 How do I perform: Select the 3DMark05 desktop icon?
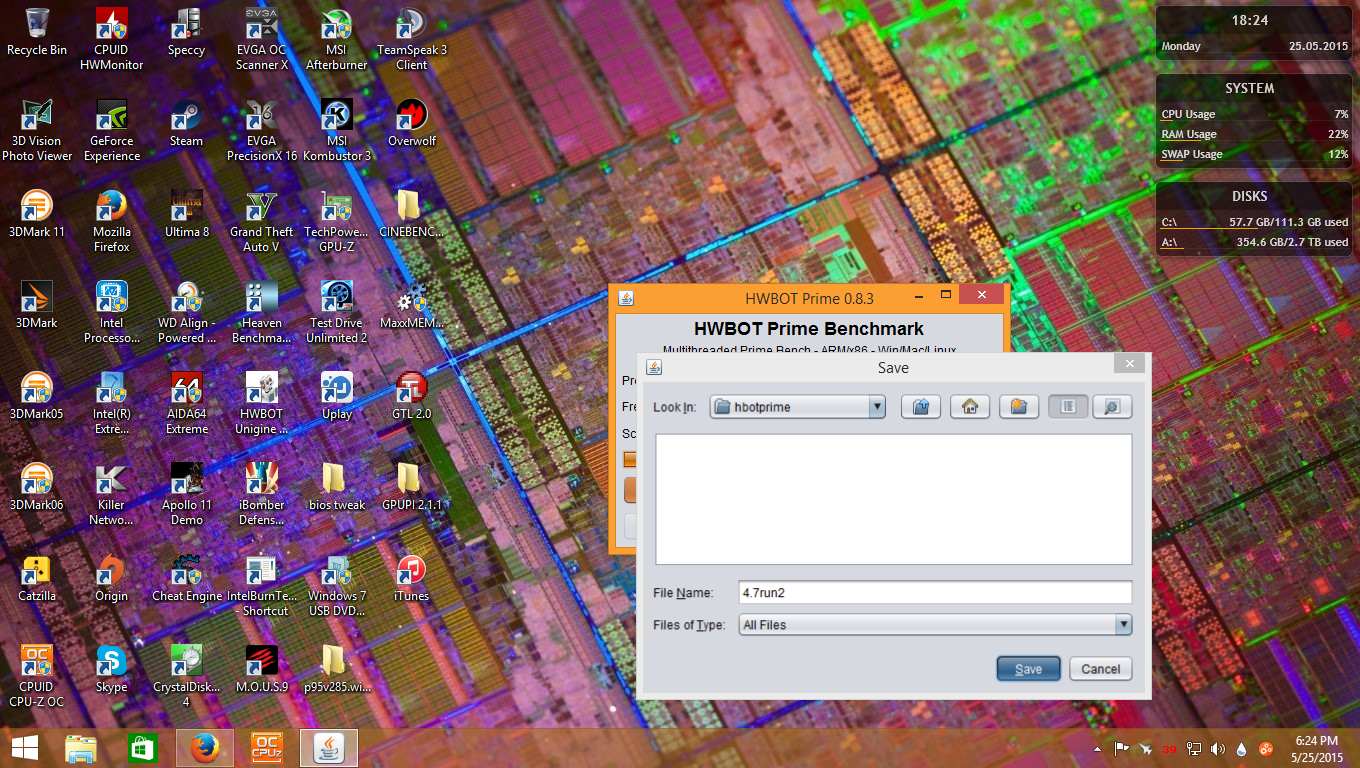tap(37, 396)
